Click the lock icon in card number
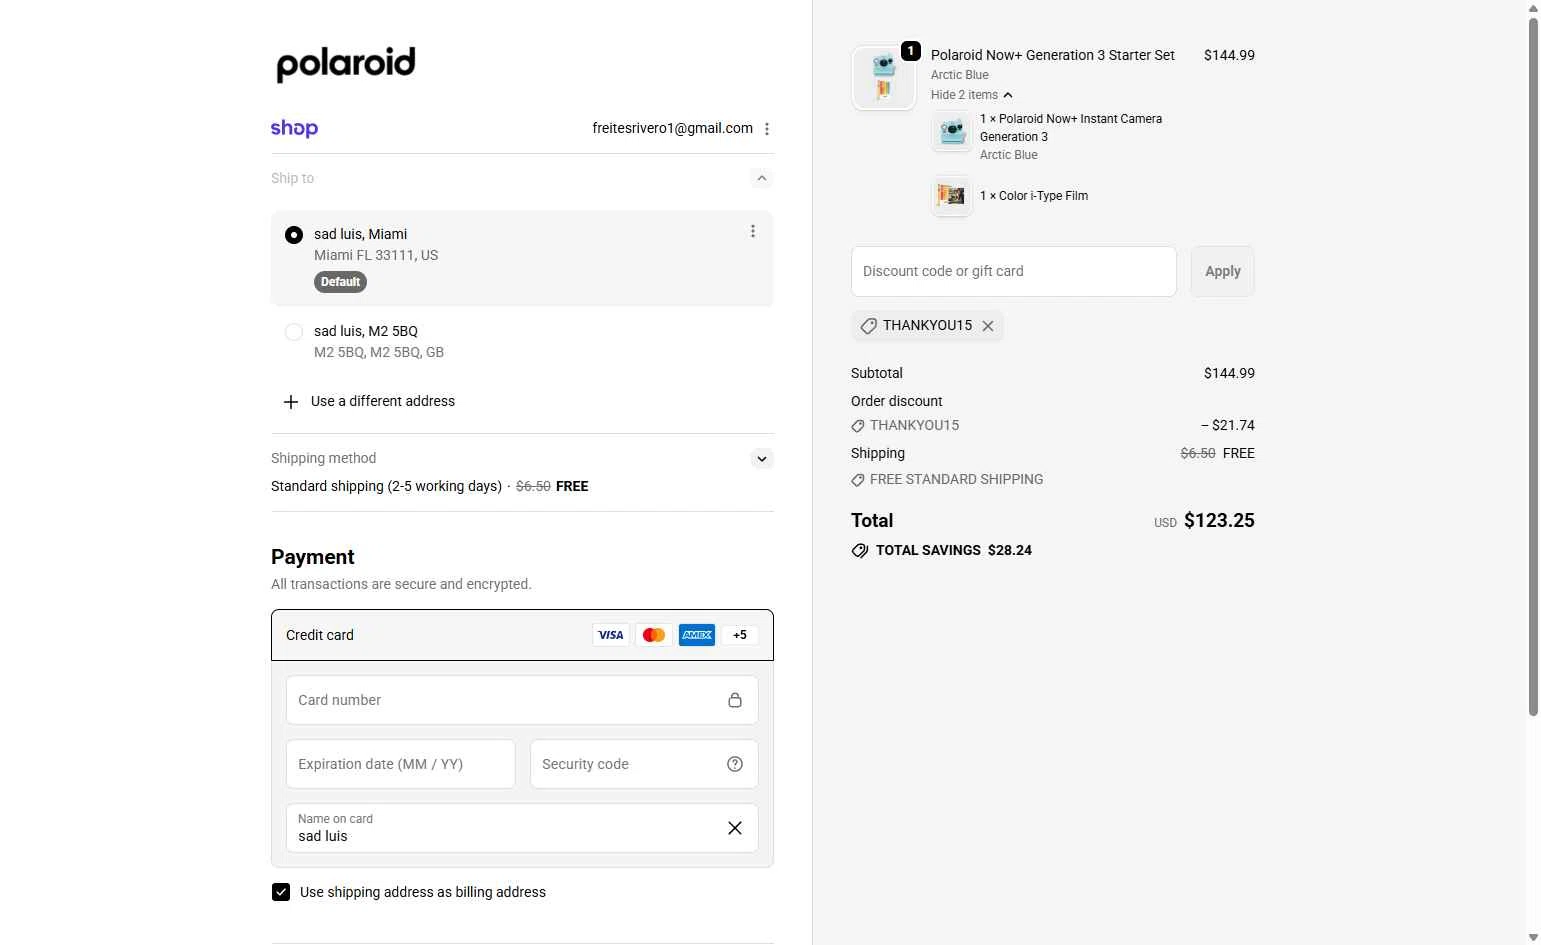This screenshot has width=1541, height=945. click(x=735, y=700)
